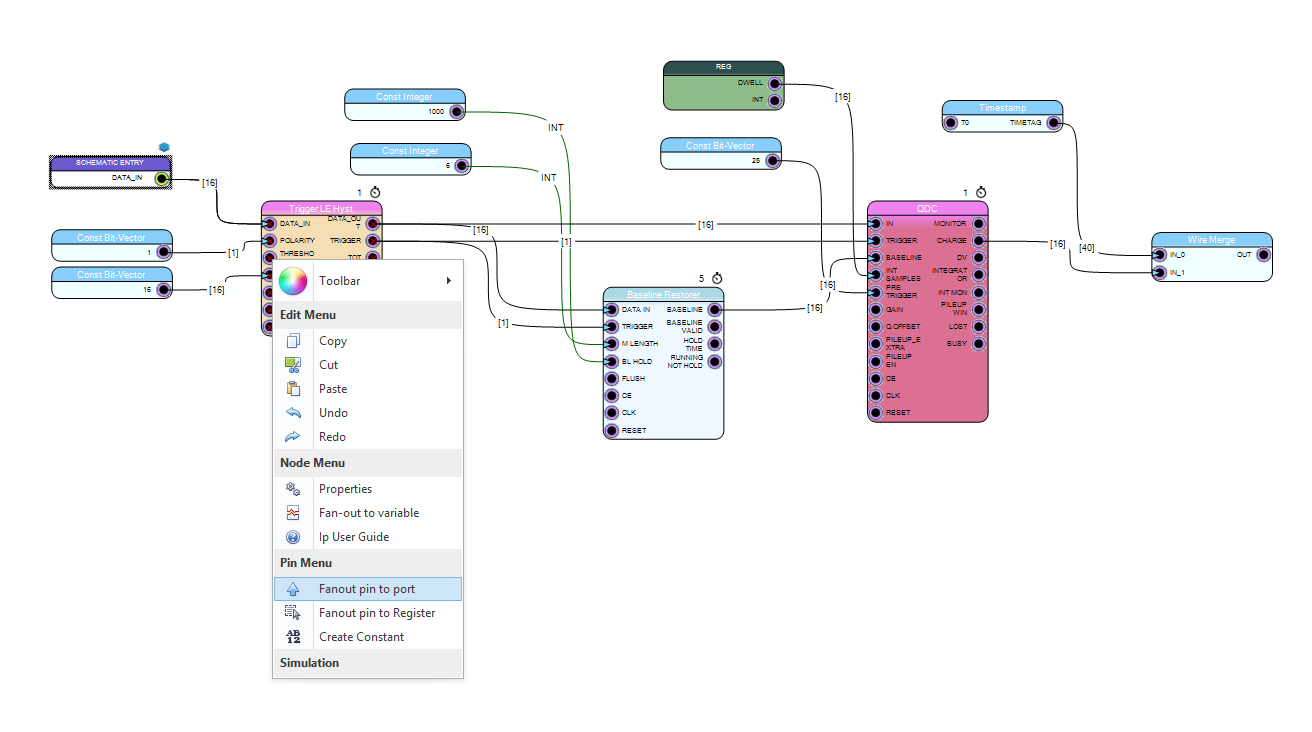Choose Undo in the Edit Menu
The image size is (1312, 732).
[x=368, y=413]
